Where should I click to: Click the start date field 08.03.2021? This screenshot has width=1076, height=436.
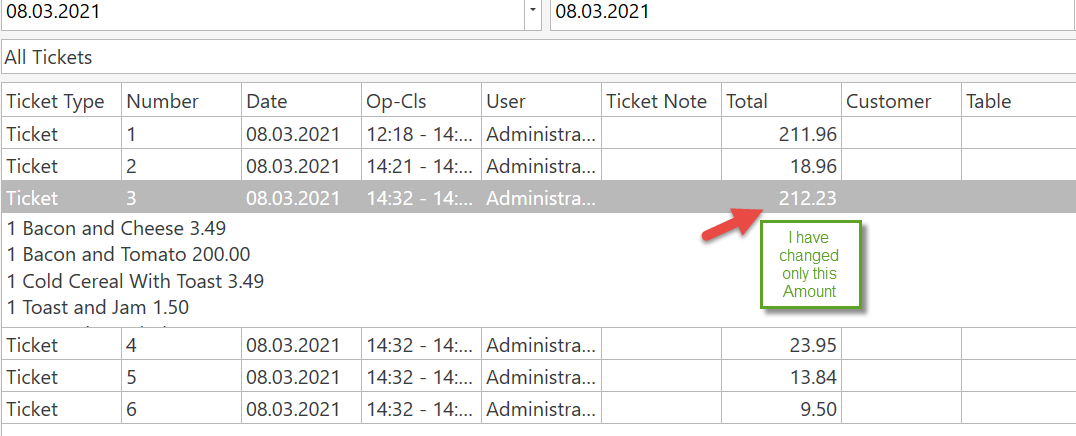click(x=260, y=12)
